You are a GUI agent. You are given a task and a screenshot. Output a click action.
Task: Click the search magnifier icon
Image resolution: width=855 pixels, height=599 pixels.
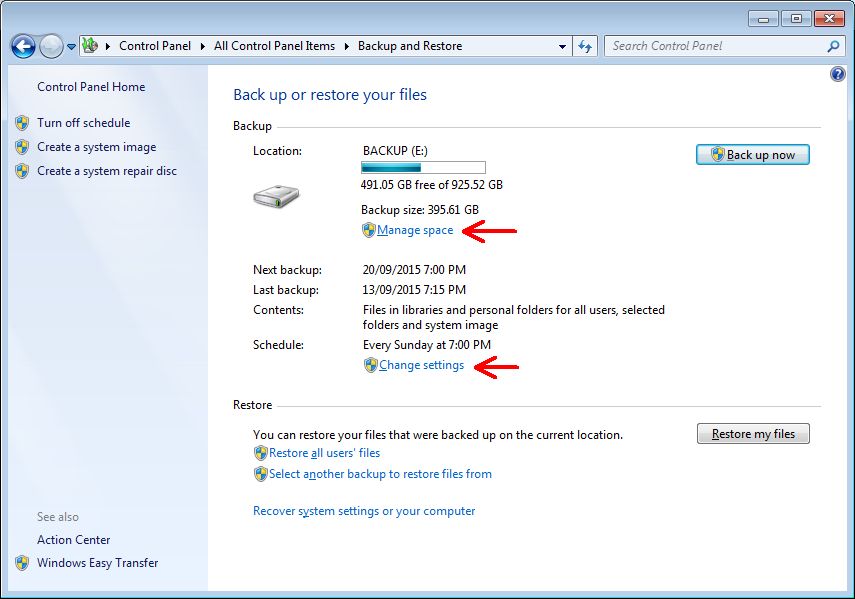[833, 46]
